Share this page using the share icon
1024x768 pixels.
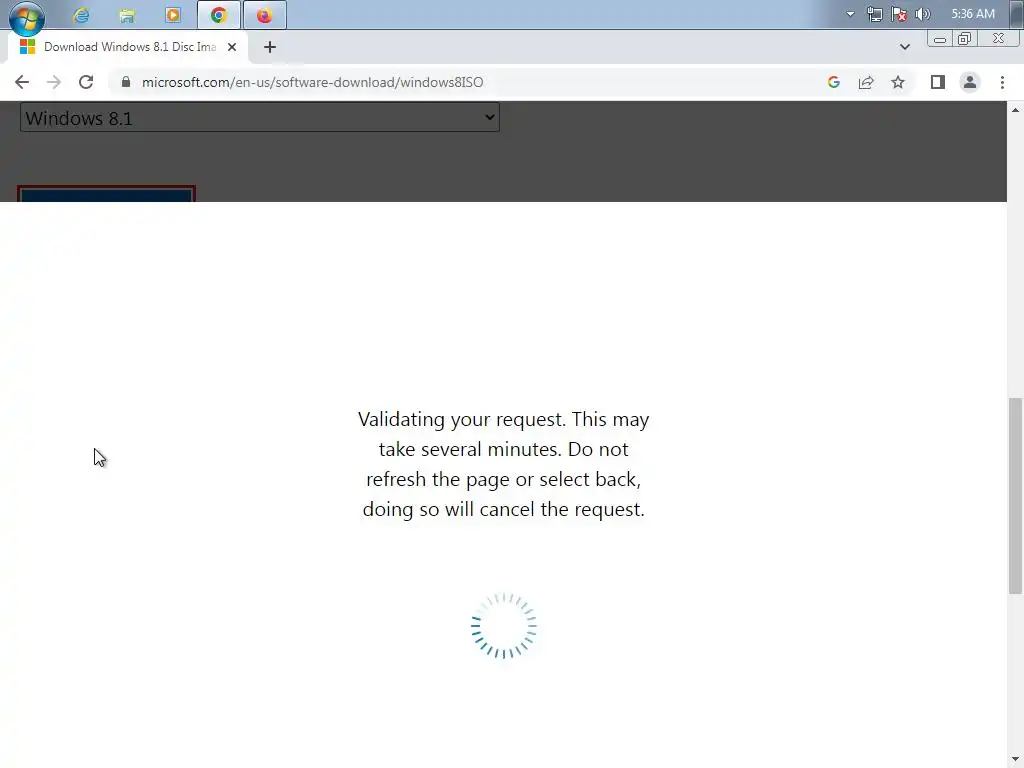[866, 82]
